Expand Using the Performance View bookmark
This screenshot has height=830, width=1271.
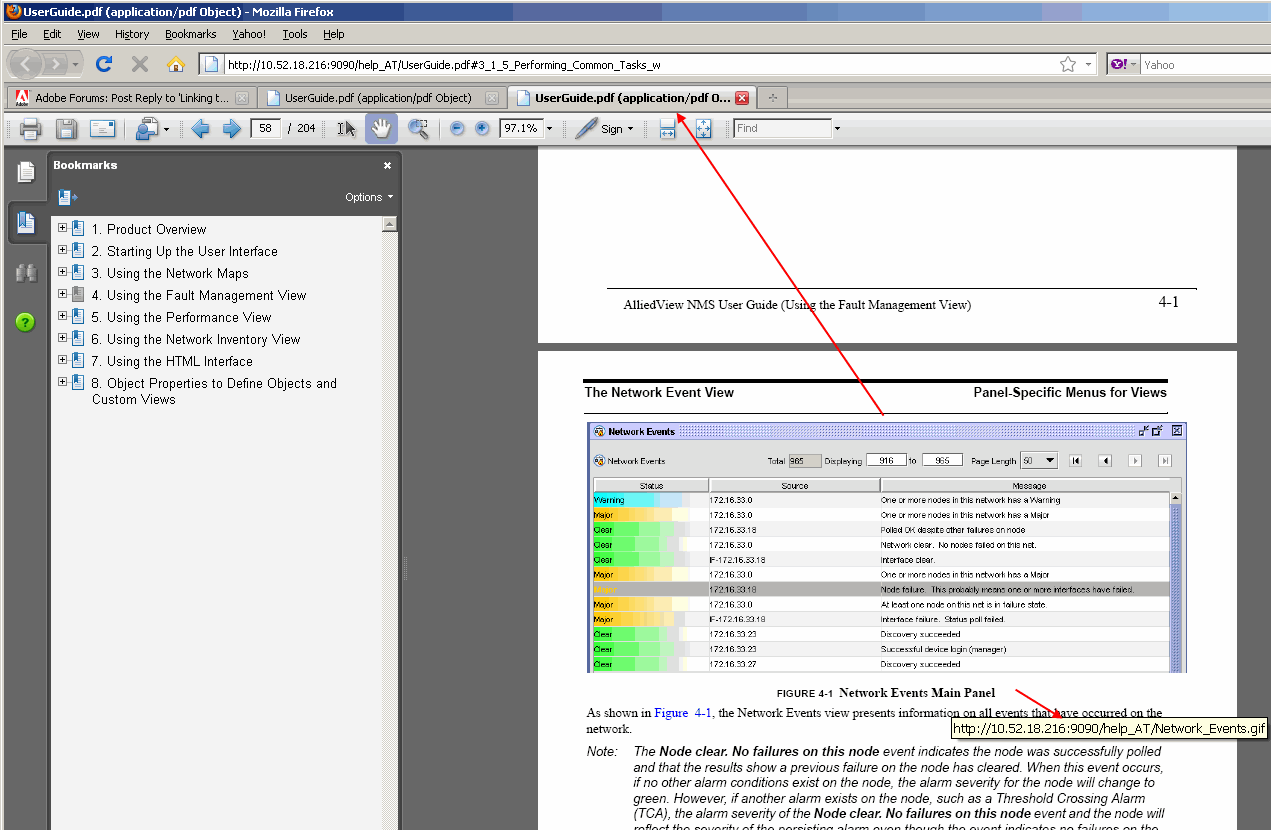coord(62,316)
